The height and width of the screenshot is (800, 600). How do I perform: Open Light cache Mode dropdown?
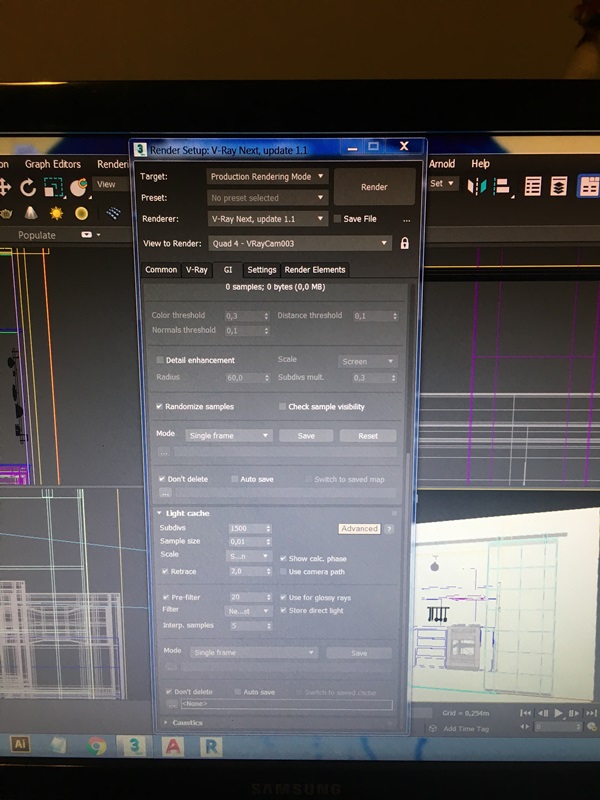[254, 652]
